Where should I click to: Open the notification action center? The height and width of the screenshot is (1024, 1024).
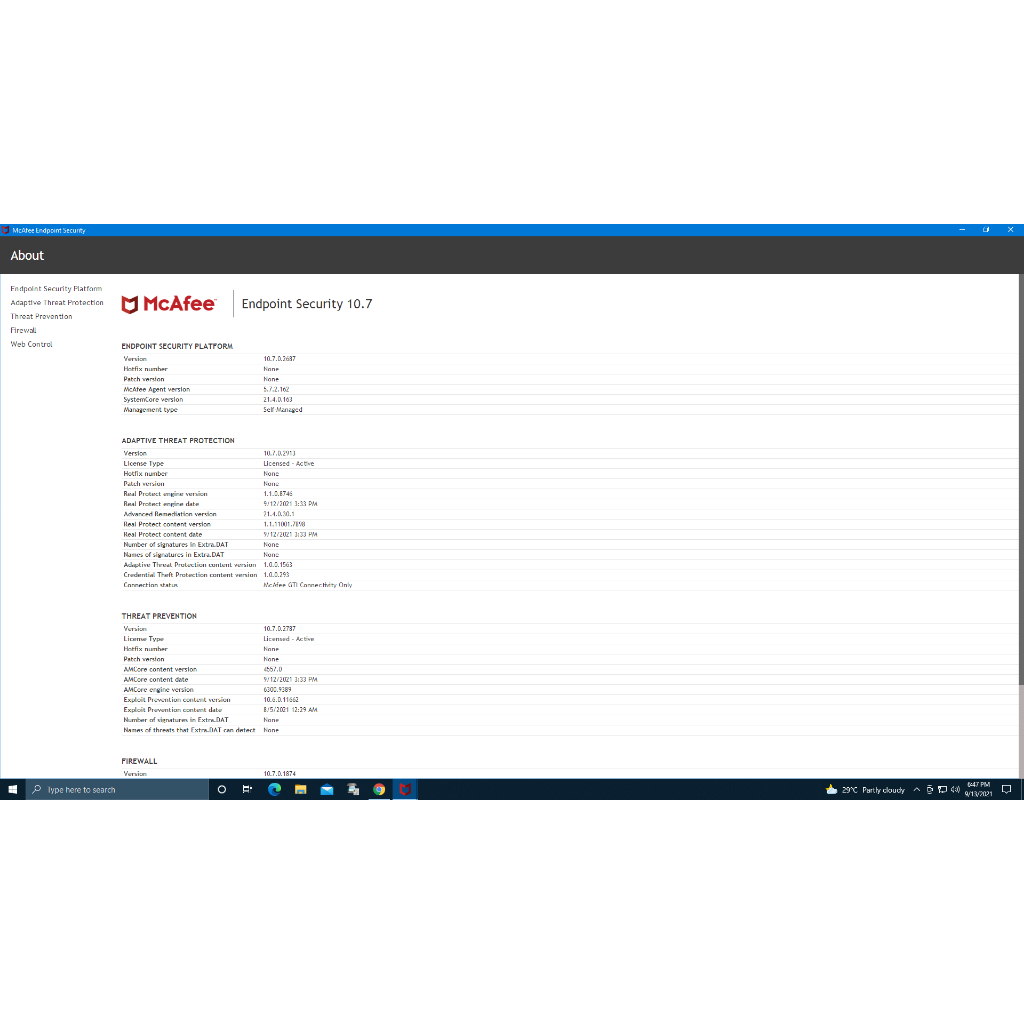(x=1007, y=789)
